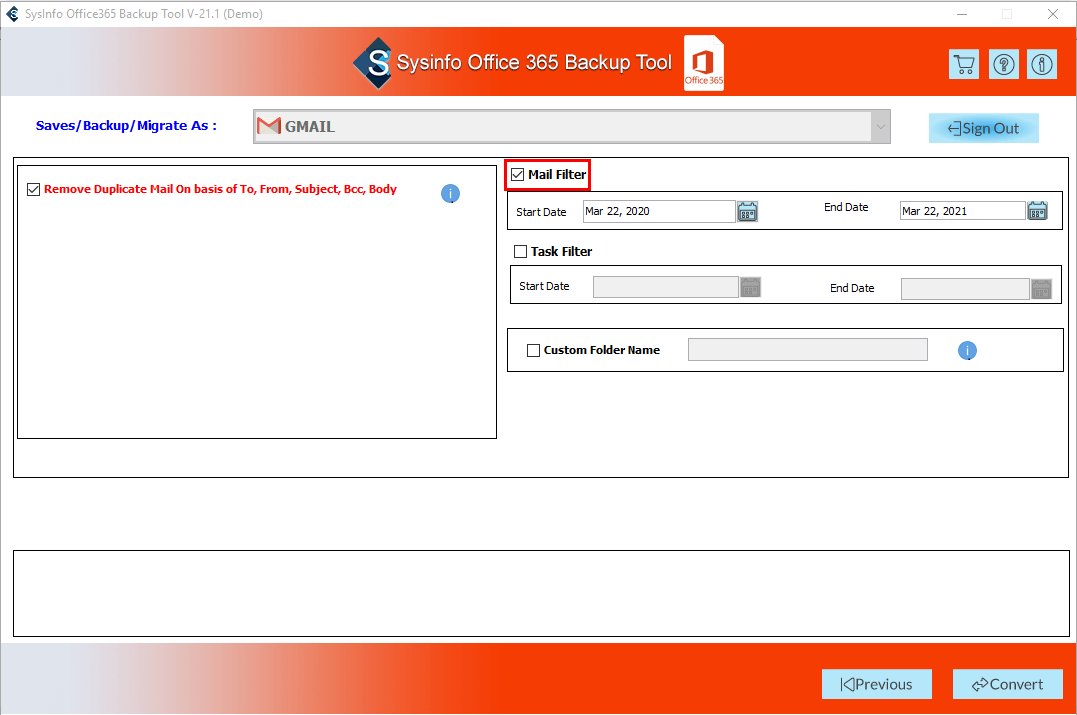Open calendar picker for Mail Filter Start Date
1077x715 pixels.
pos(747,212)
